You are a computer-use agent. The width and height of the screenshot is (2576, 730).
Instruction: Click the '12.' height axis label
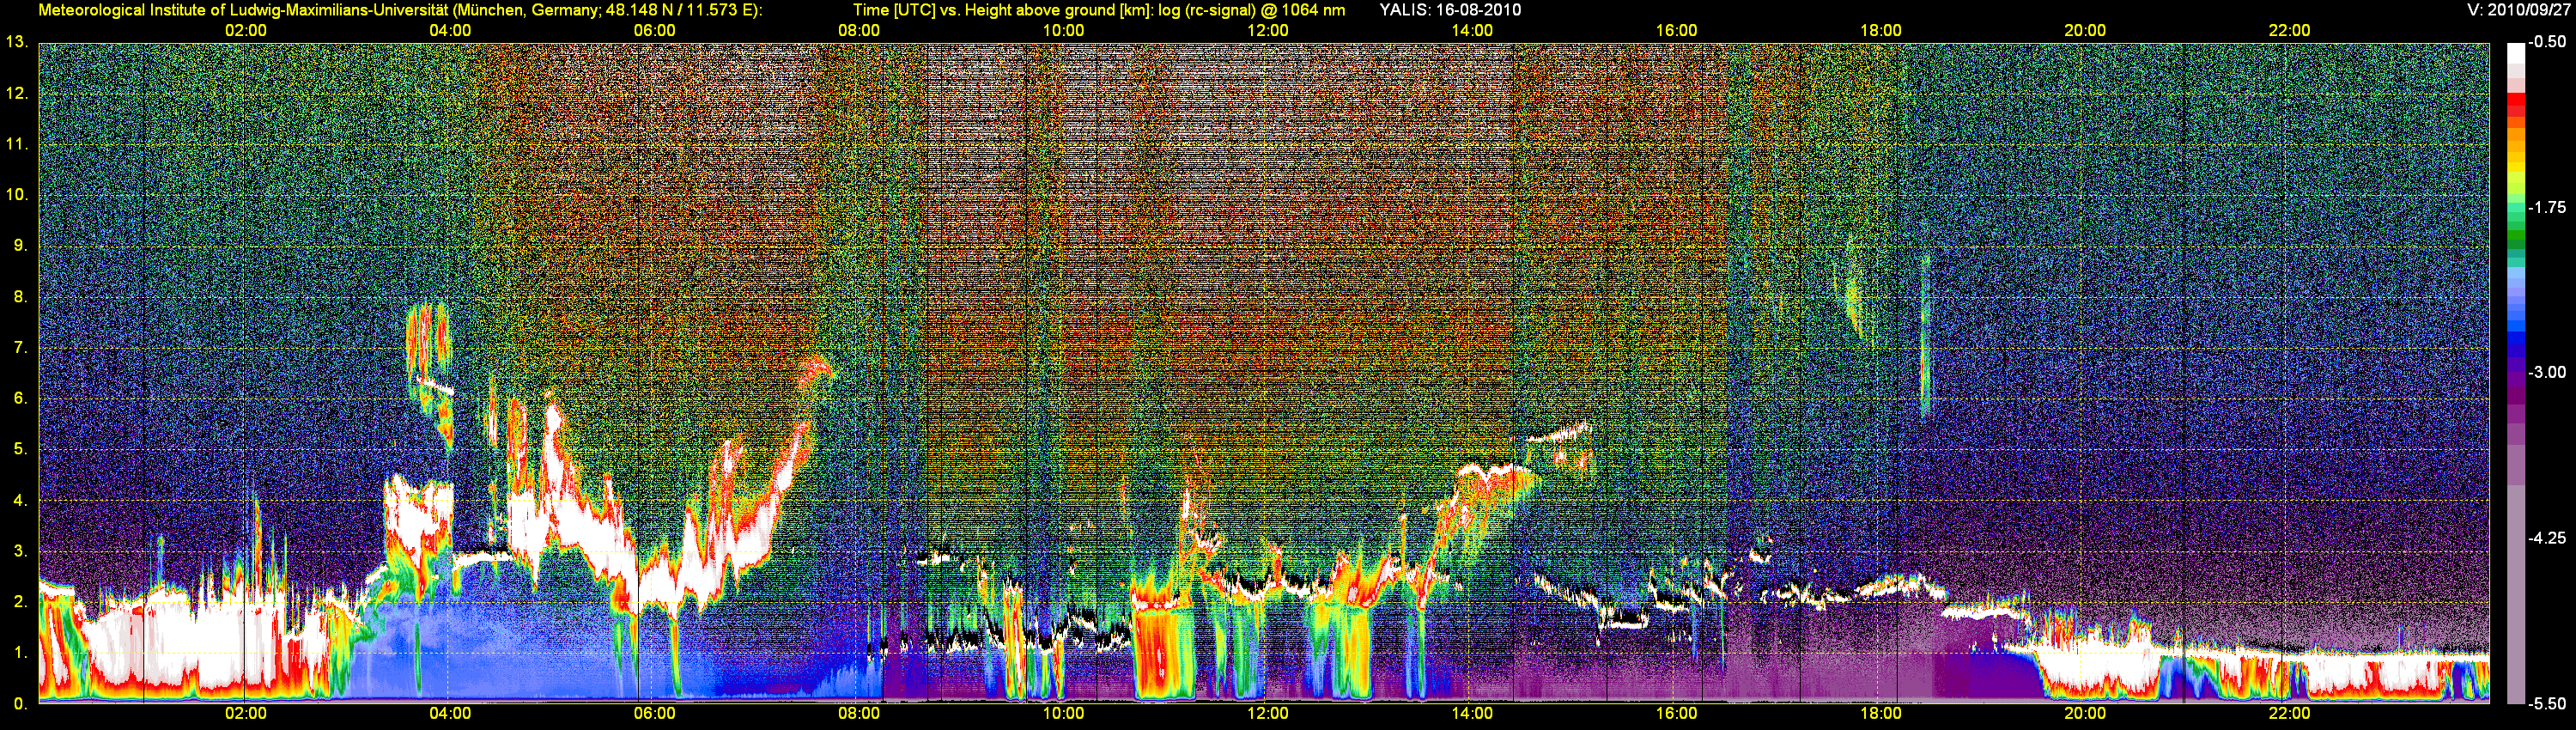click(x=16, y=93)
